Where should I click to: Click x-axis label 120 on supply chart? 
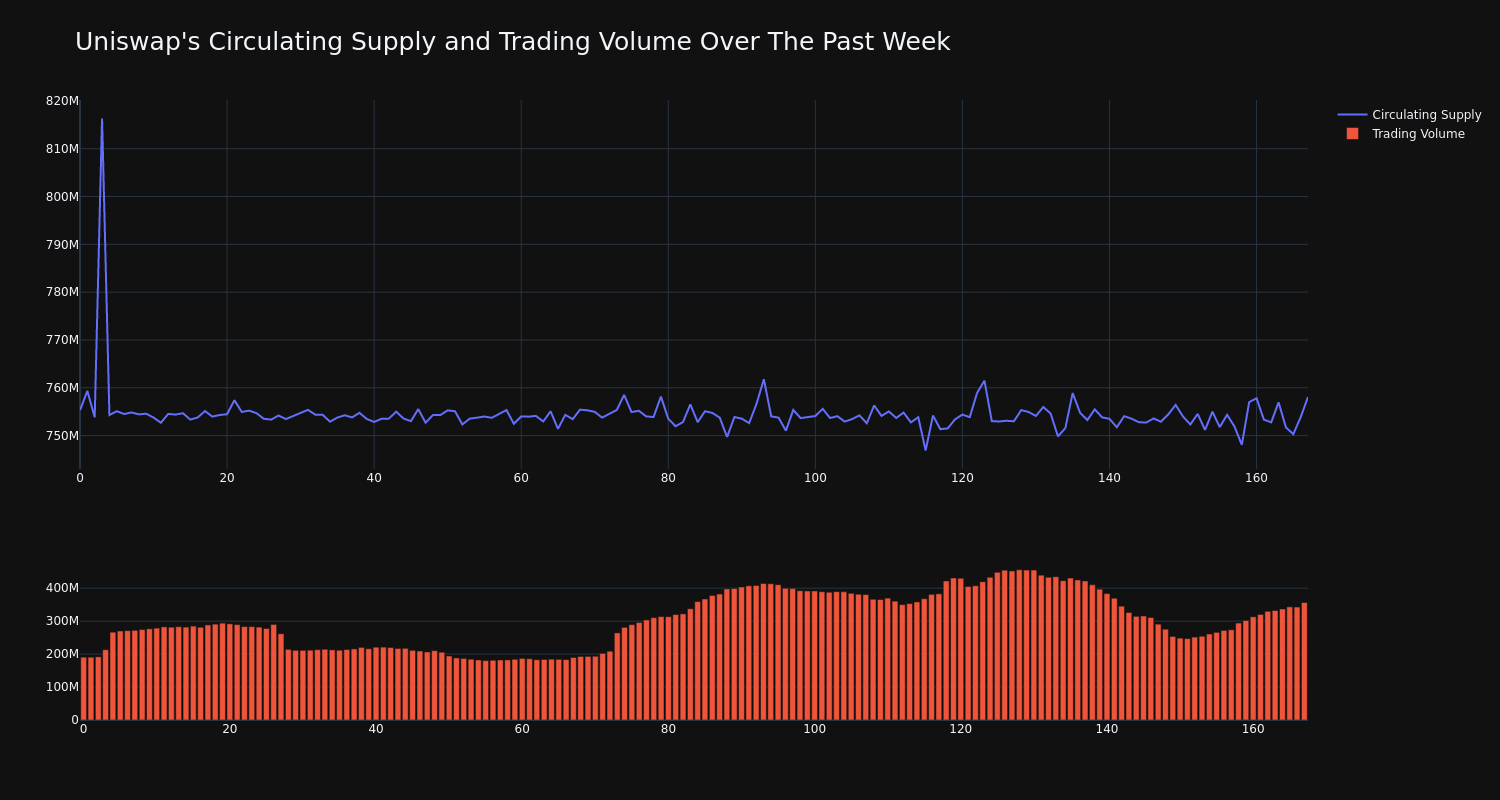tap(962, 478)
